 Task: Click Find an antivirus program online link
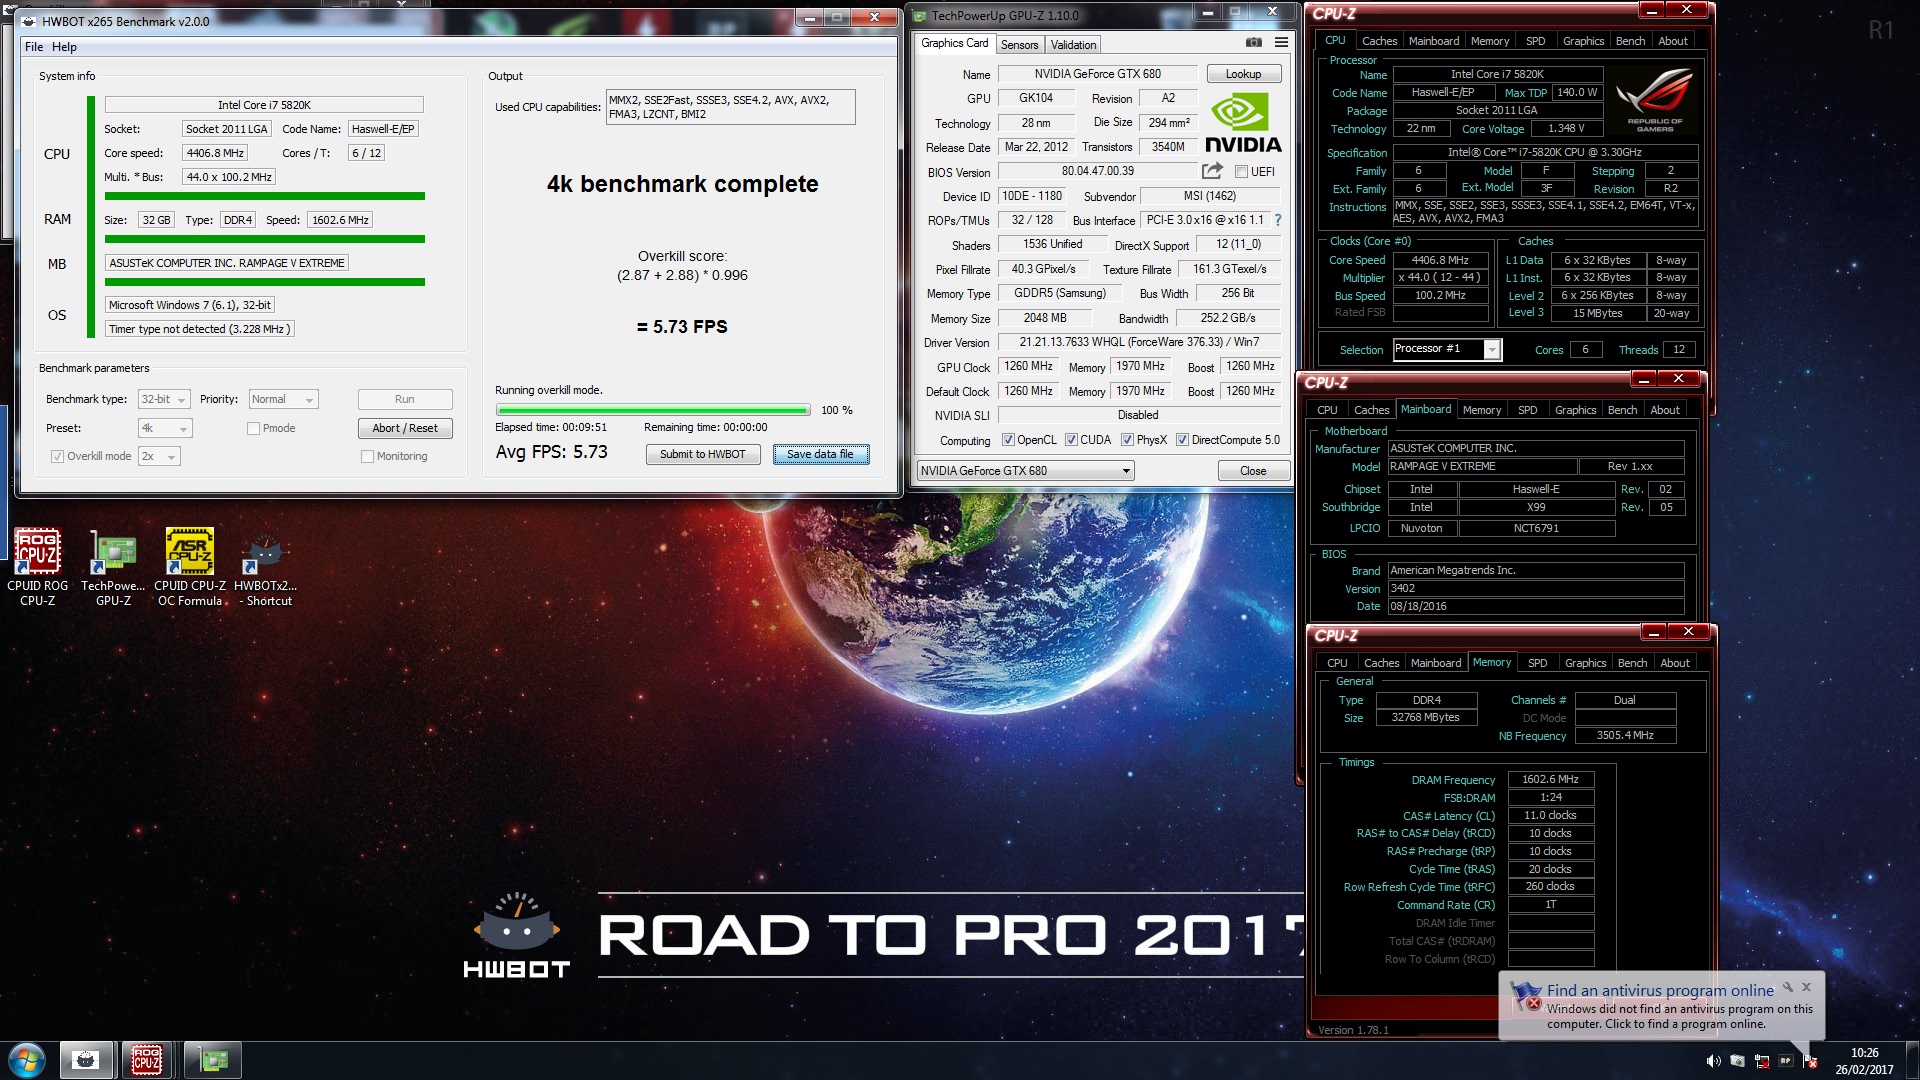click(1660, 990)
